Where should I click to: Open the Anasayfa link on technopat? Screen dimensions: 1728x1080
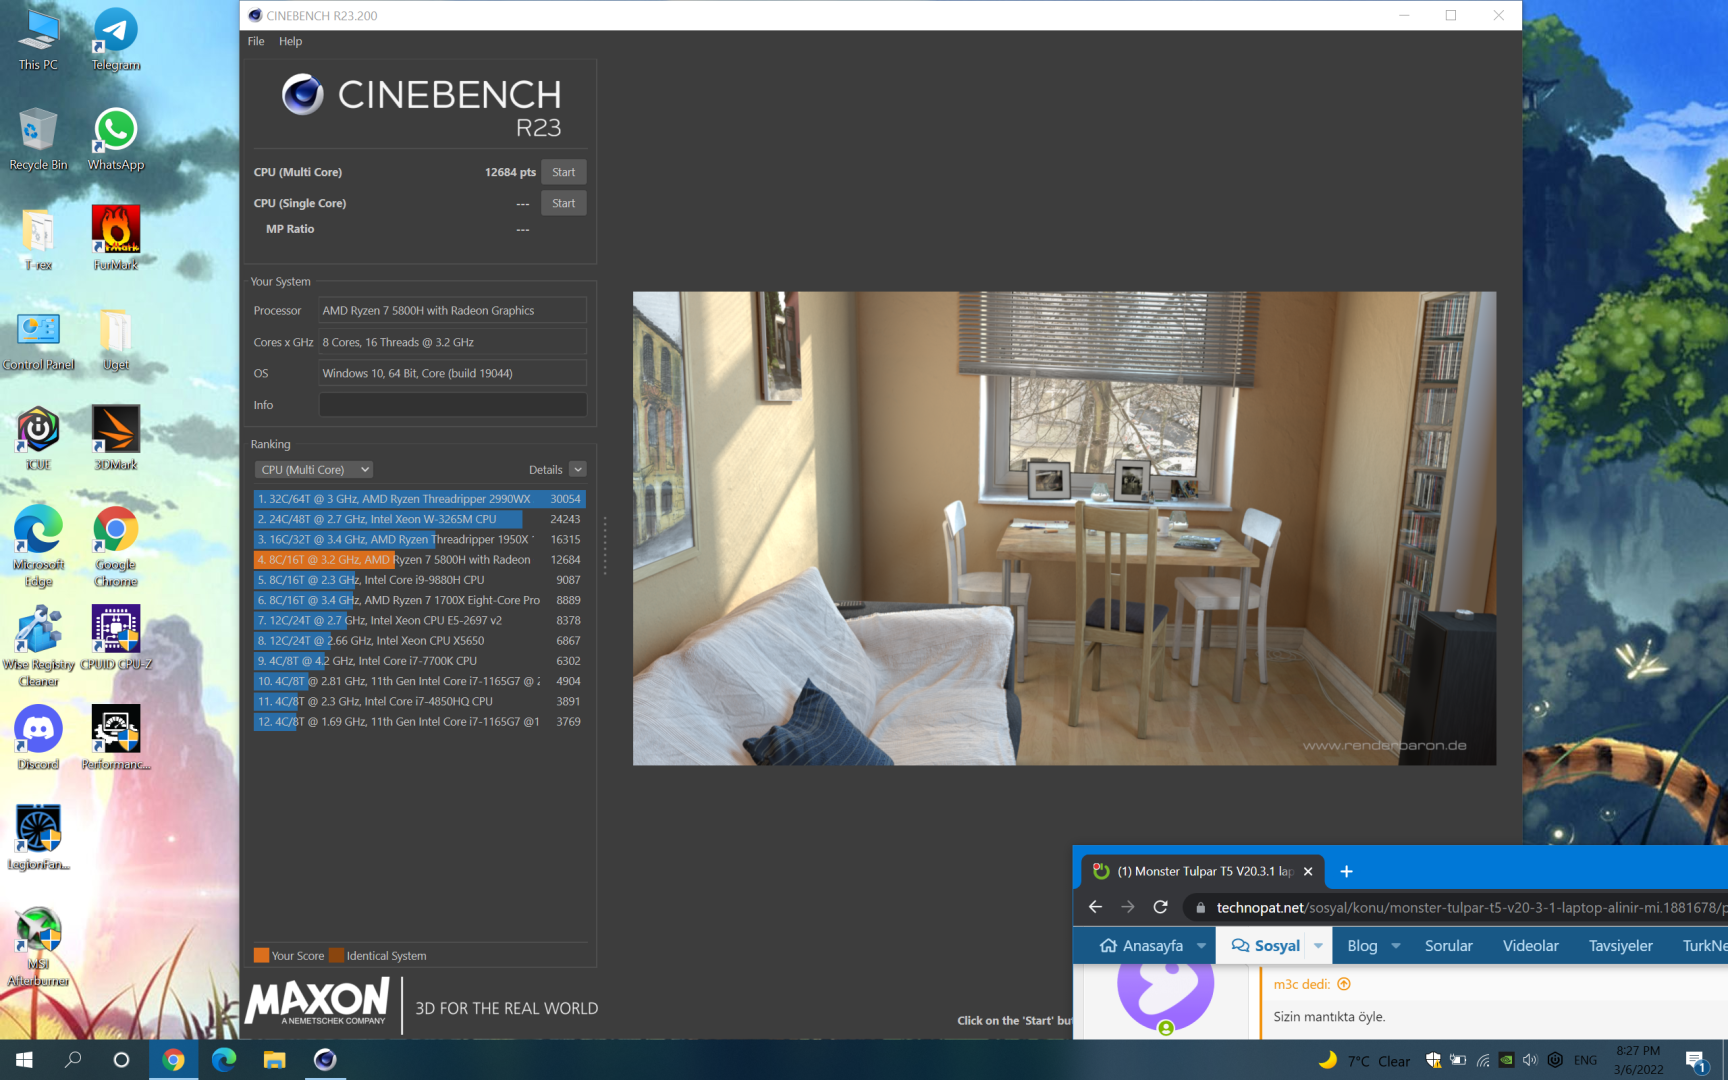[1141, 946]
